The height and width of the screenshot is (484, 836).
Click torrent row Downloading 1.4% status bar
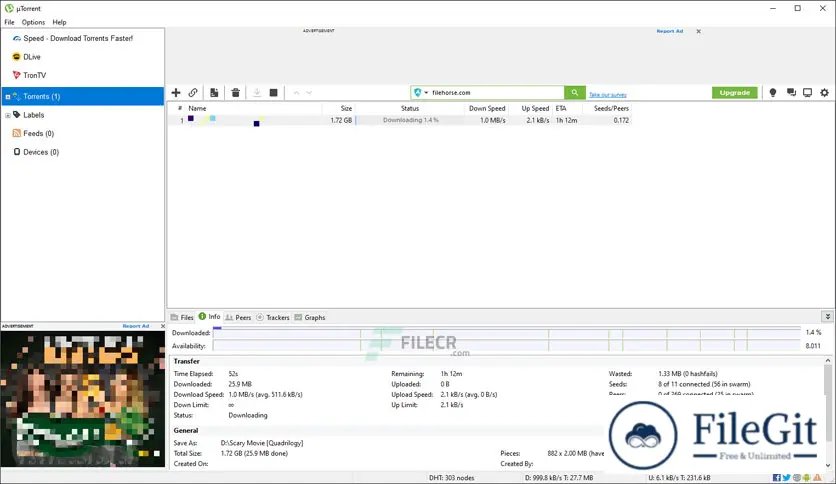(x=410, y=120)
